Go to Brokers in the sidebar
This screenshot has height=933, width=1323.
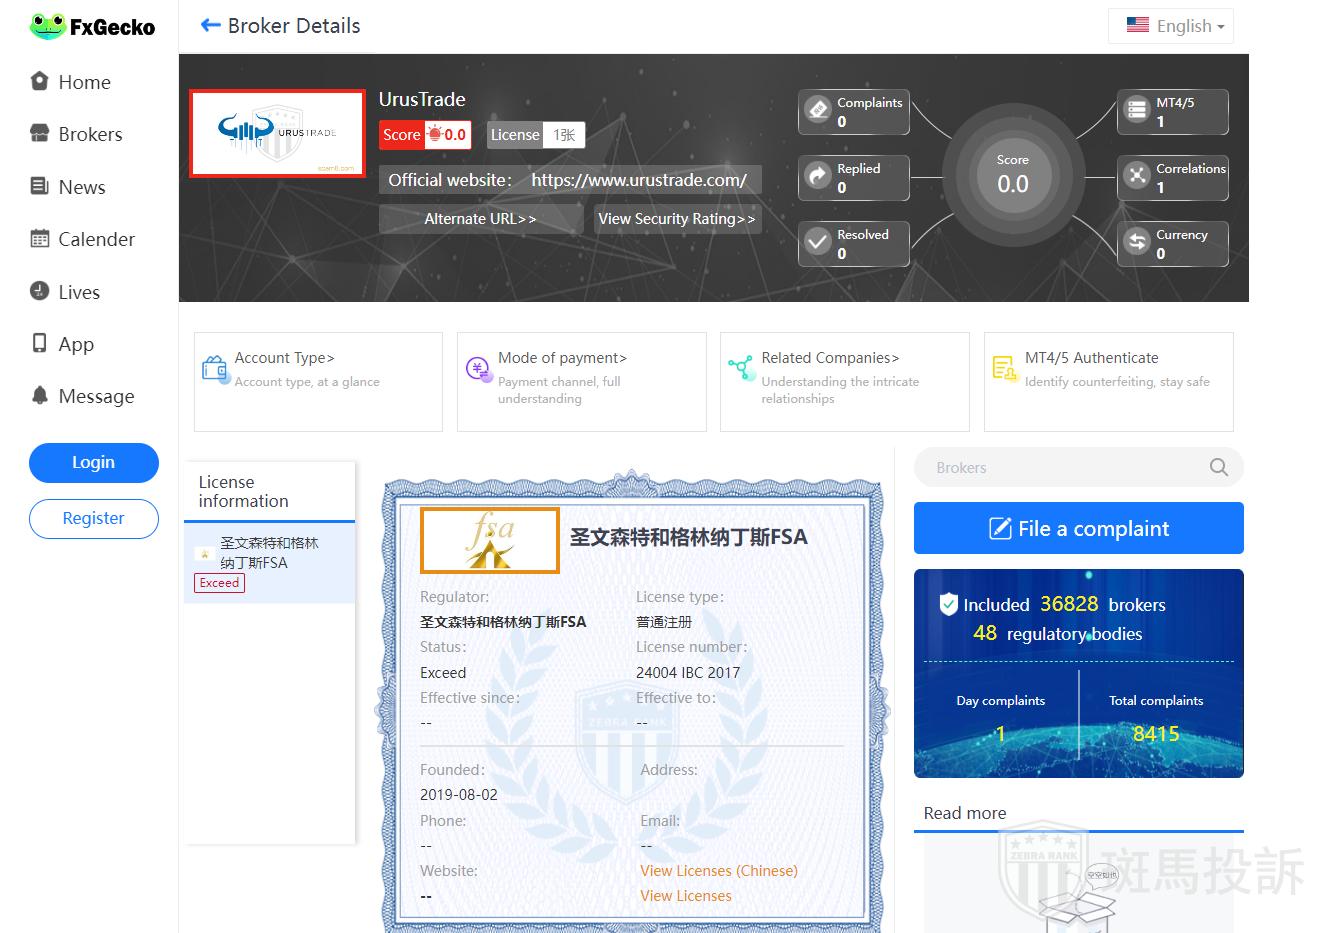pos(90,135)
